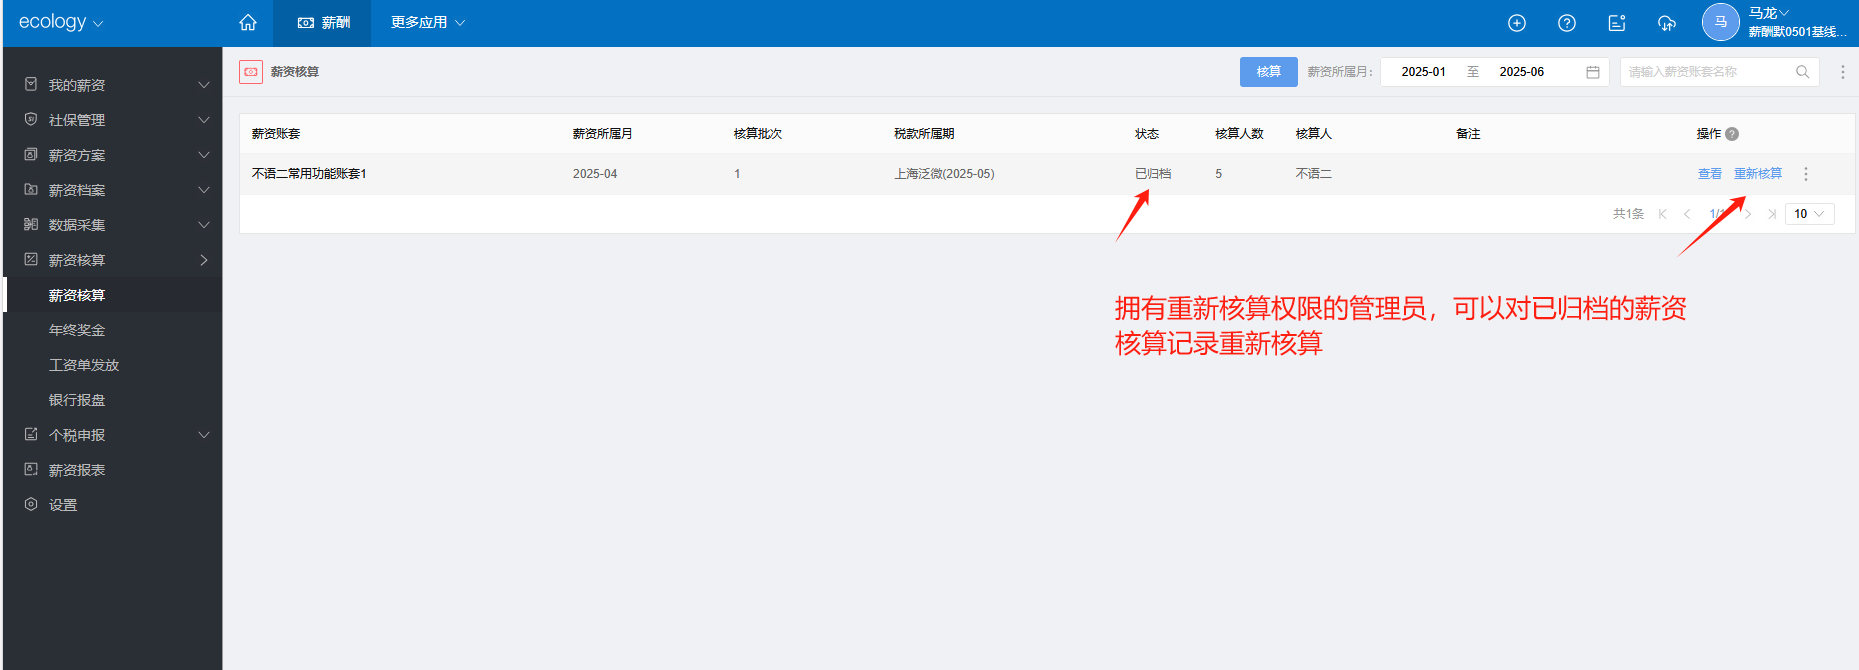Collapse the 薪资核算 parent menu
The height and width of the screenshot is (670, 1859).
pyautogui.click(x=113, y=260)
